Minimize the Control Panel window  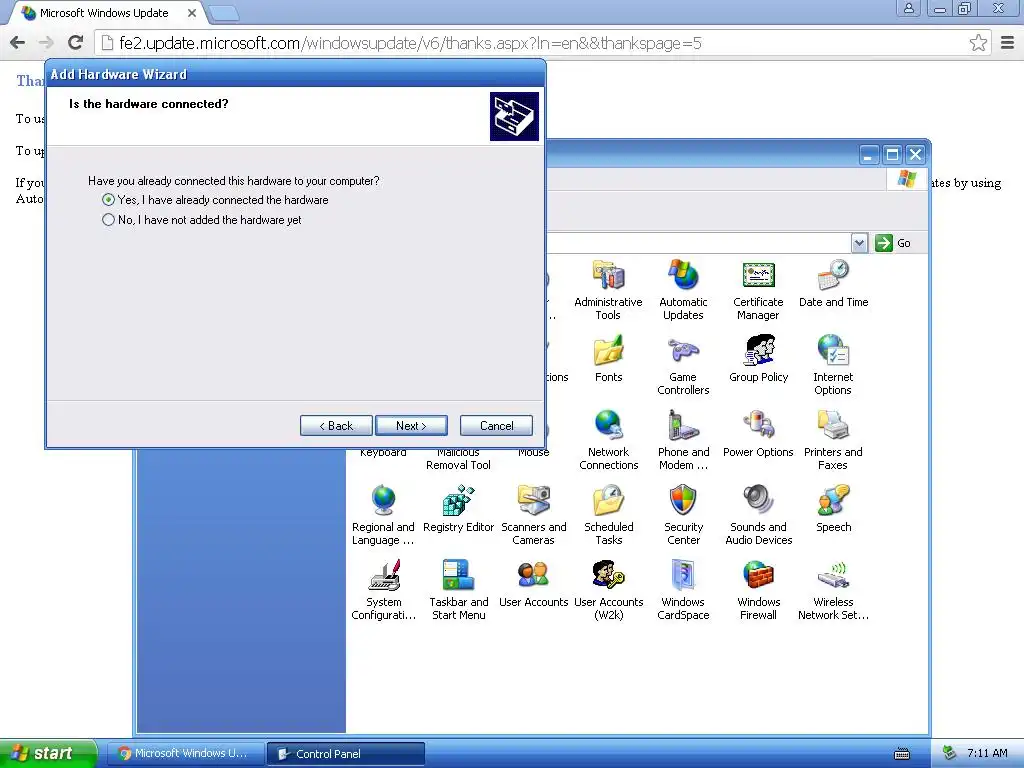[x=869, y=155]
